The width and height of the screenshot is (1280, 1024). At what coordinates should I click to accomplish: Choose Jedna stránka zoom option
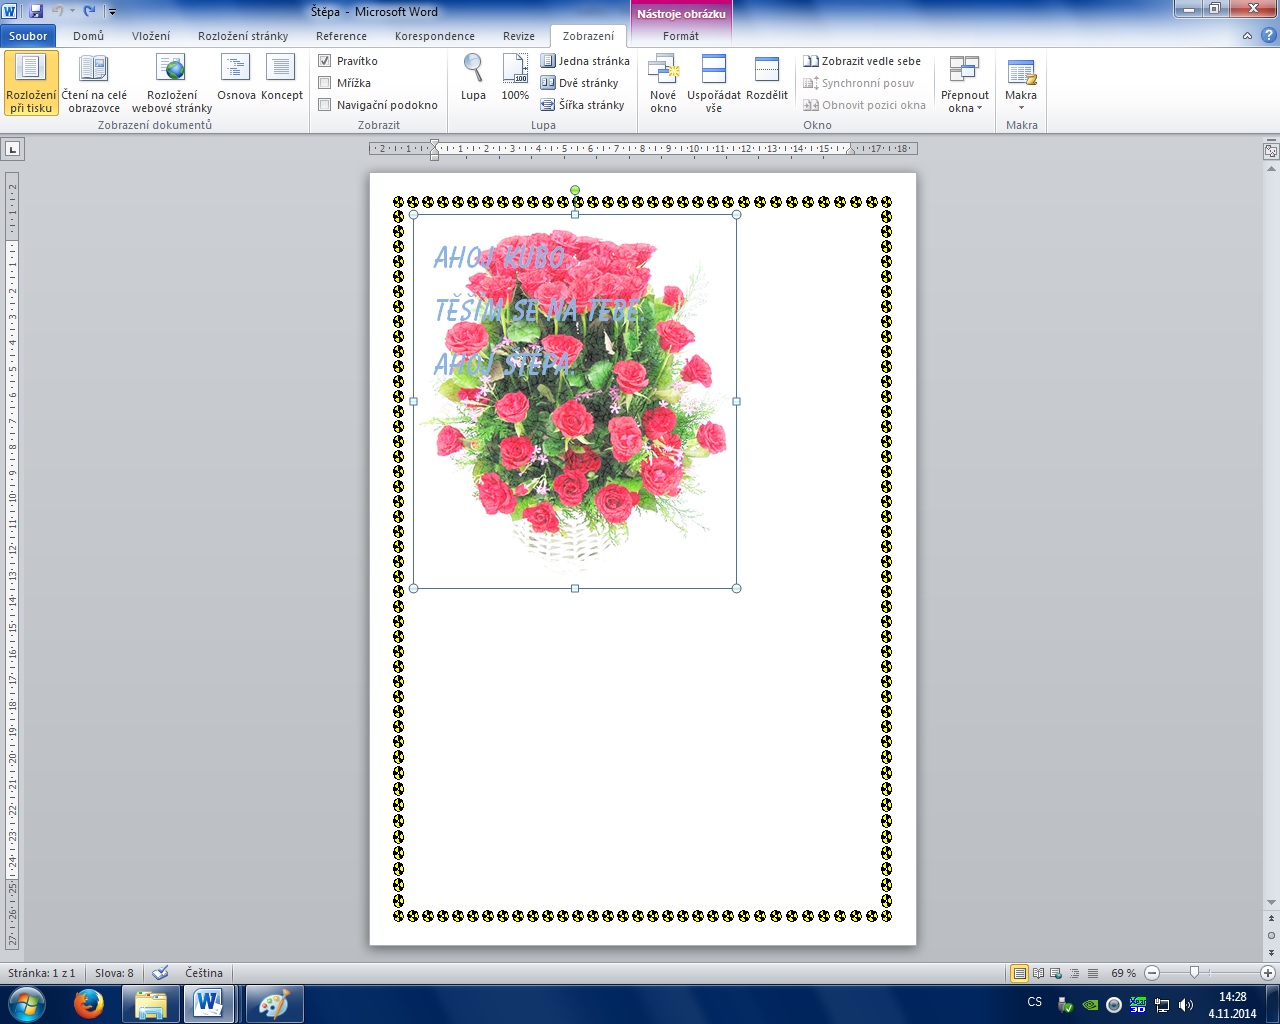click(x=585, y=61)
